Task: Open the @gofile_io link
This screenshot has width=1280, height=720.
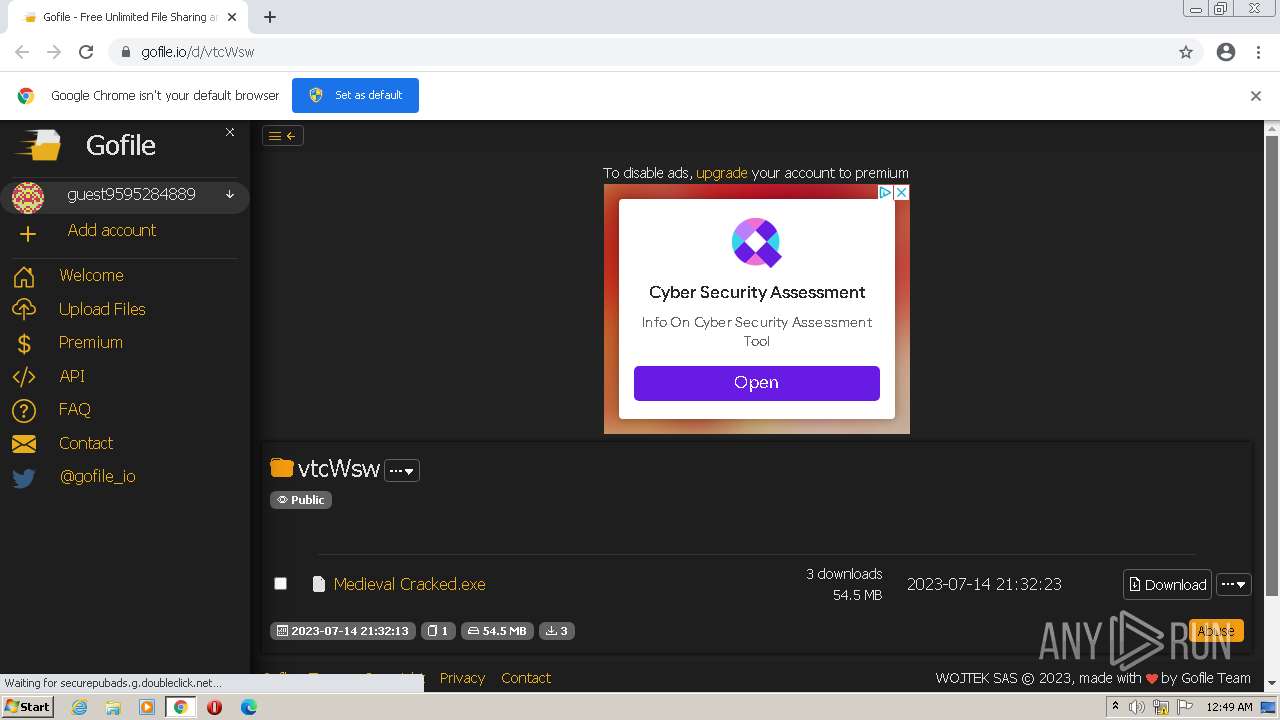Action: pyautogui.click(x=97, y=476)
